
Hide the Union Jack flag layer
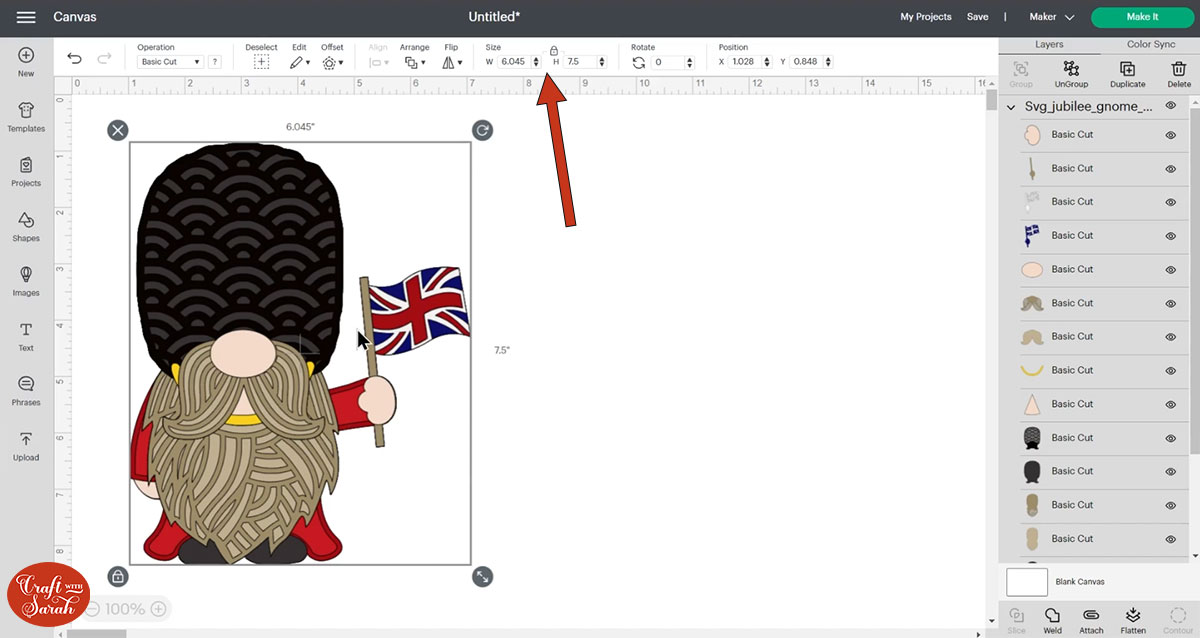coord(1170,235)
